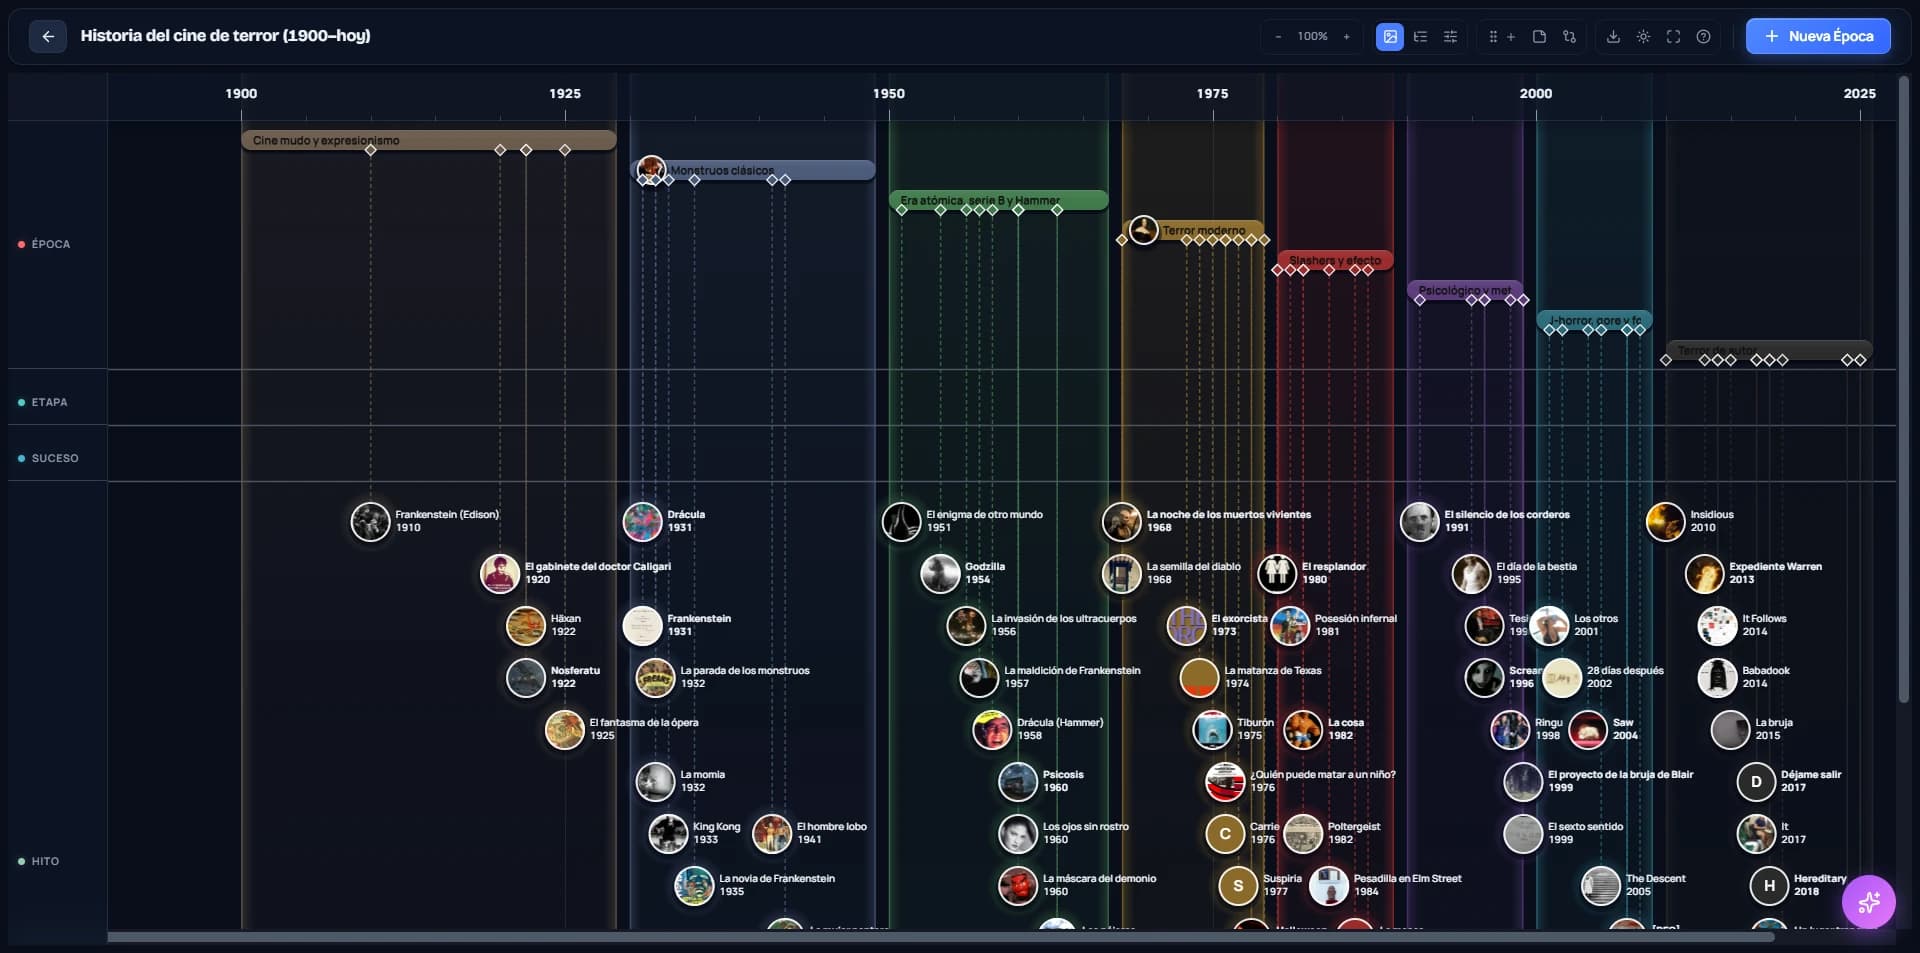Image resolution: width=1920 pixels, height=953 pixels.
Task: Open the filter sliders icon
Action: (x=1450, y=37)
